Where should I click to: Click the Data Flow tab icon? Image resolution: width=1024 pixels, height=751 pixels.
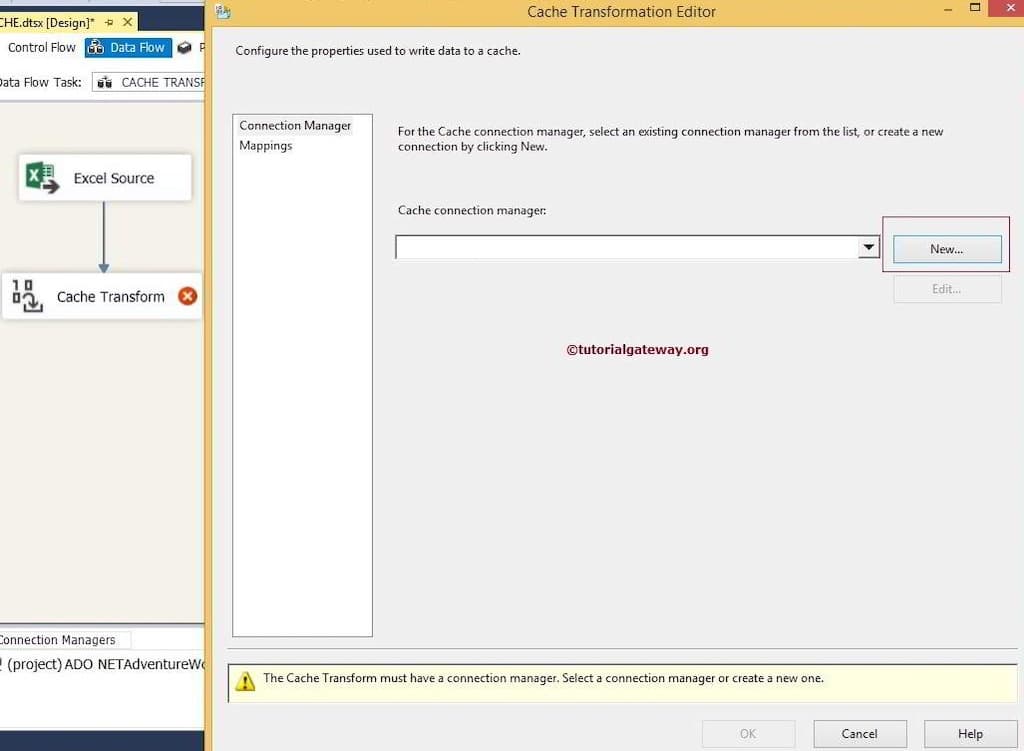[96, 48]
